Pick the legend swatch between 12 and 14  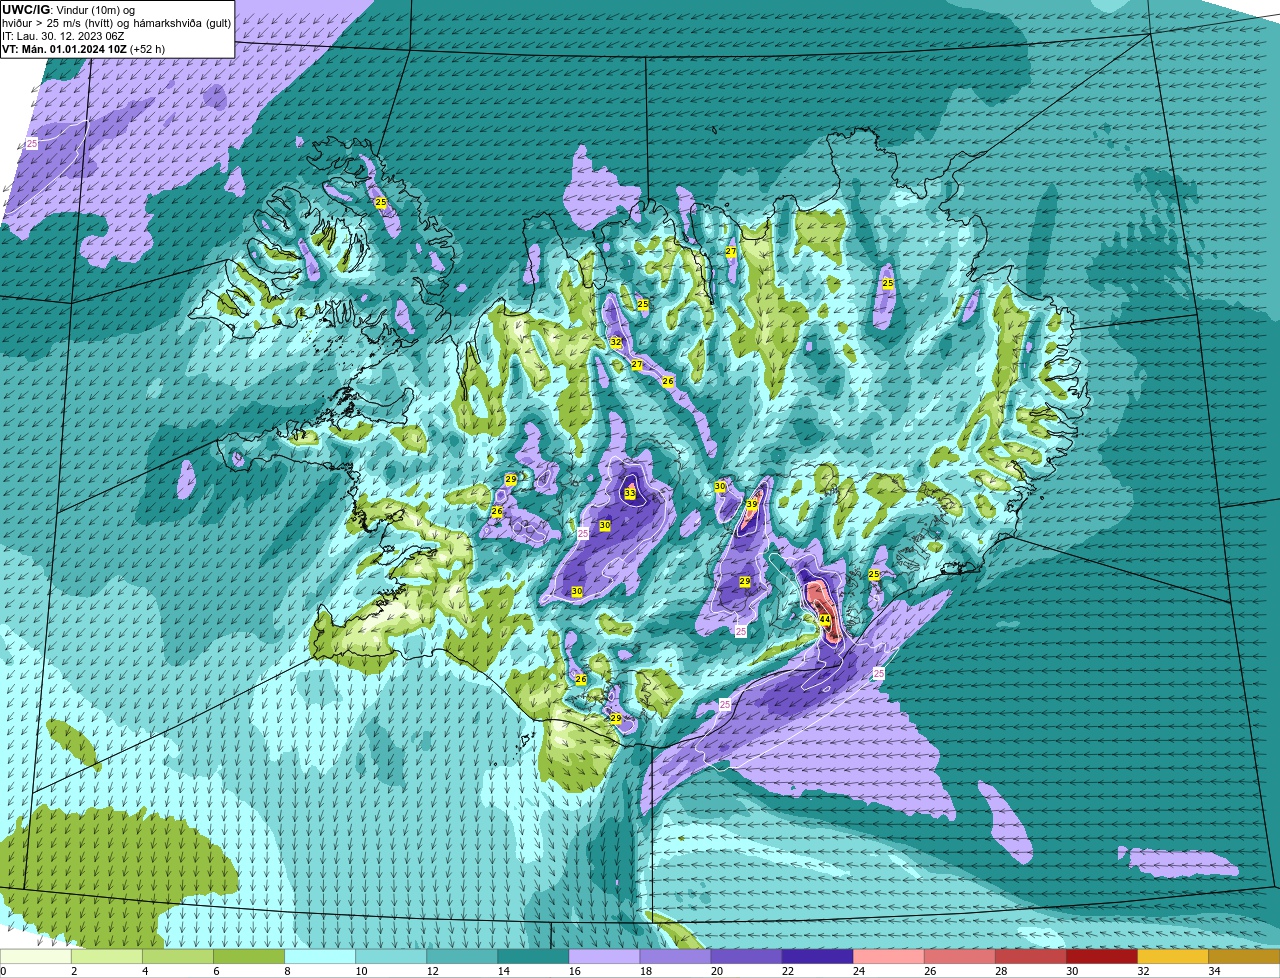tap(462, 957)
